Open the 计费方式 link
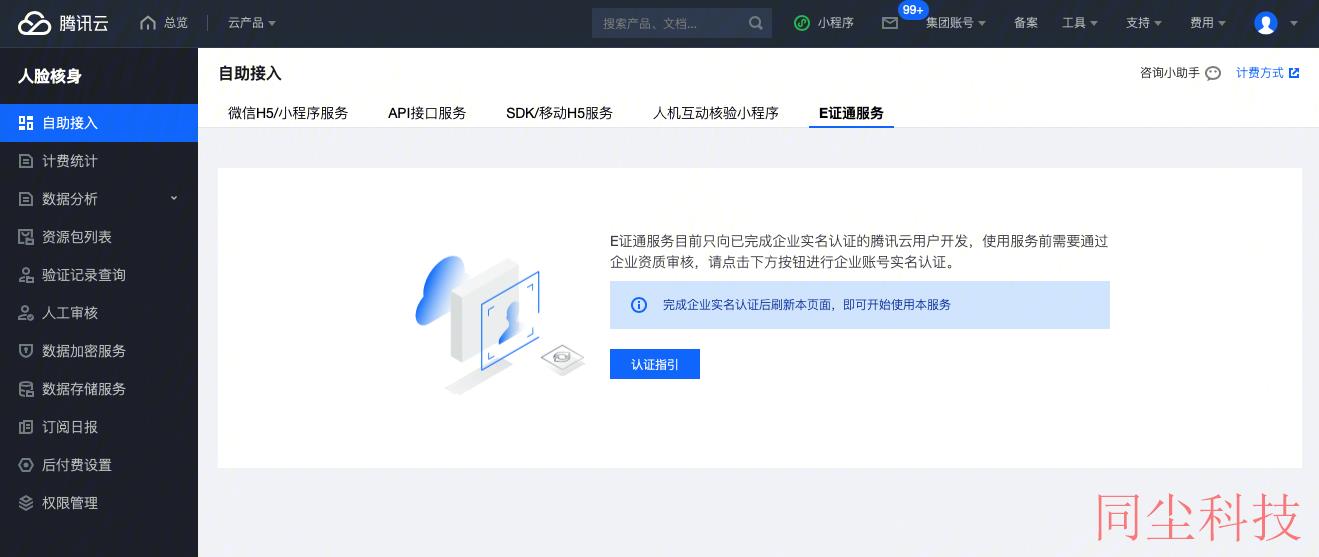Image resolution: width=1319 pixels, height=557 pixels. pos(1260,73)
